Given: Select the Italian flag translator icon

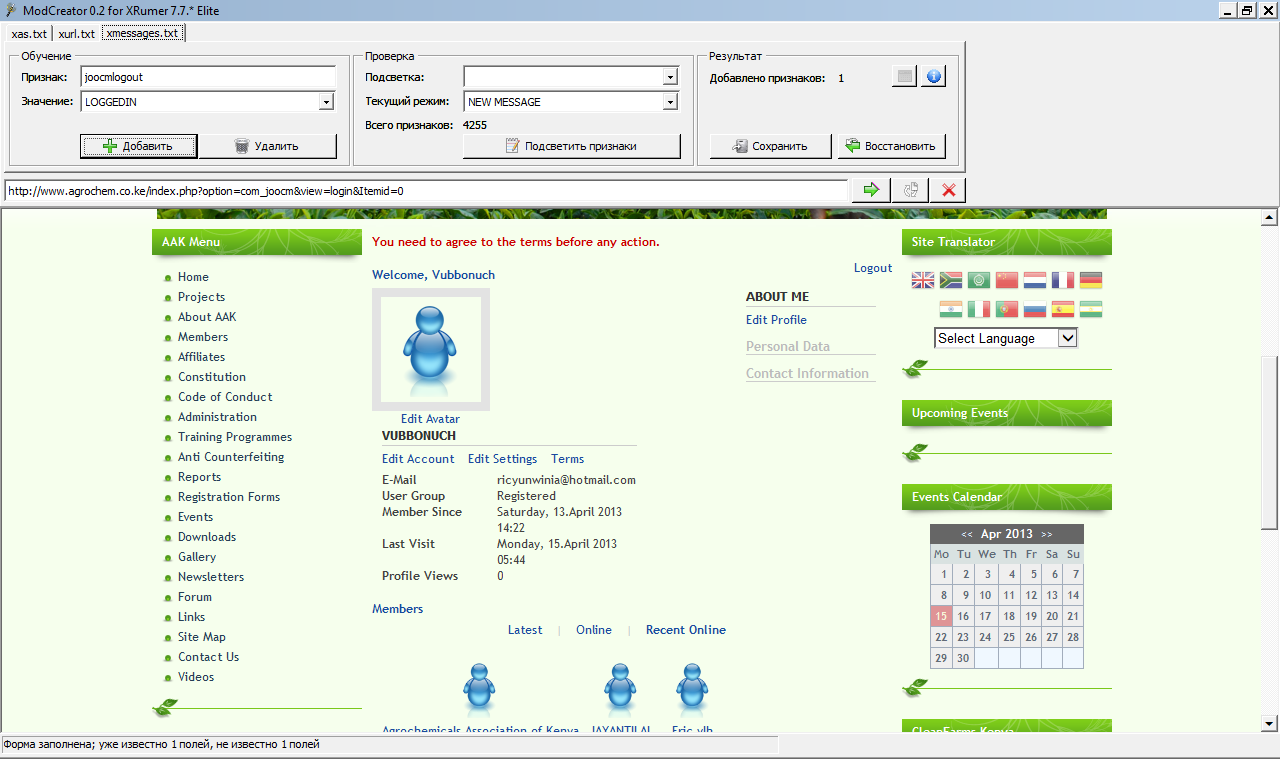Looking at the screenshot, I should (979, 309).
